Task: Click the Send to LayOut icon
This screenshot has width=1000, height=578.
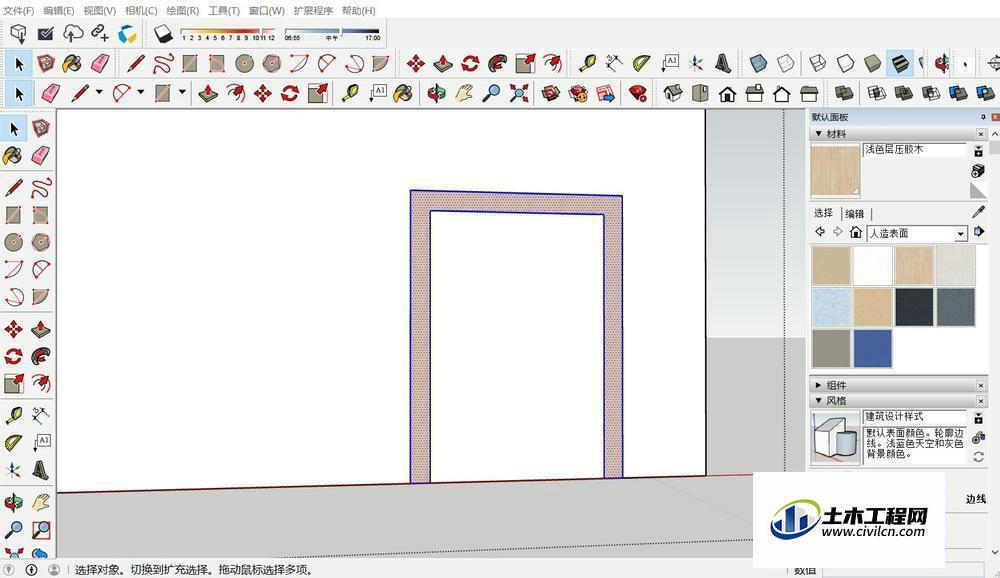Action: (606, 94)
